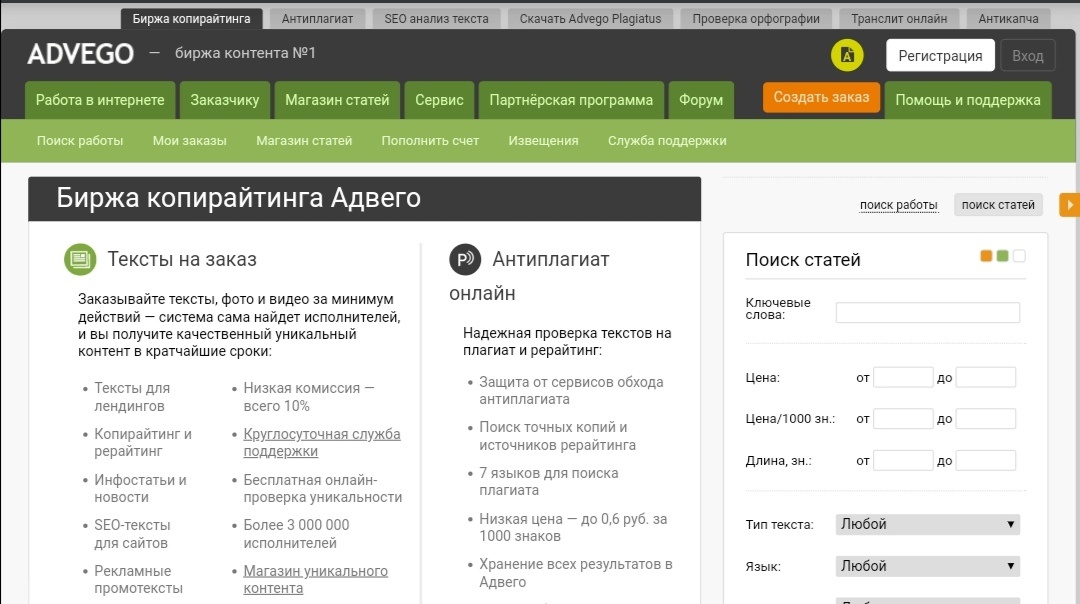Open Работа в интернете menu

(x=100, y=100)
